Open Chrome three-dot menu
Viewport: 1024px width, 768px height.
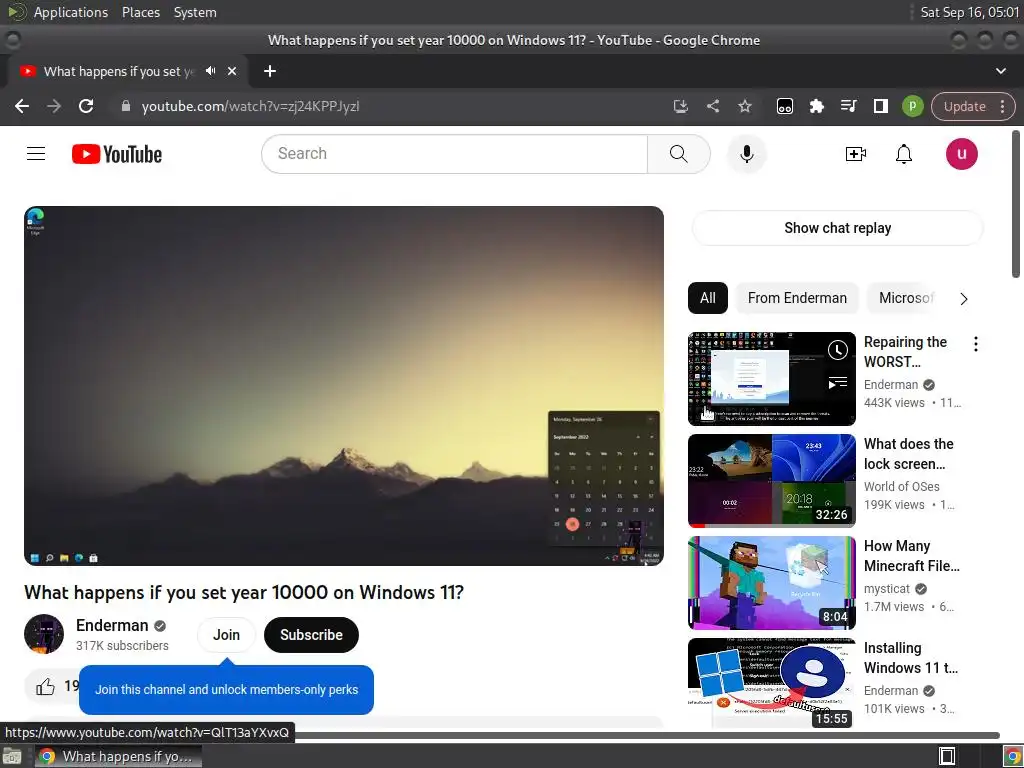click(x=1002, y=106)
